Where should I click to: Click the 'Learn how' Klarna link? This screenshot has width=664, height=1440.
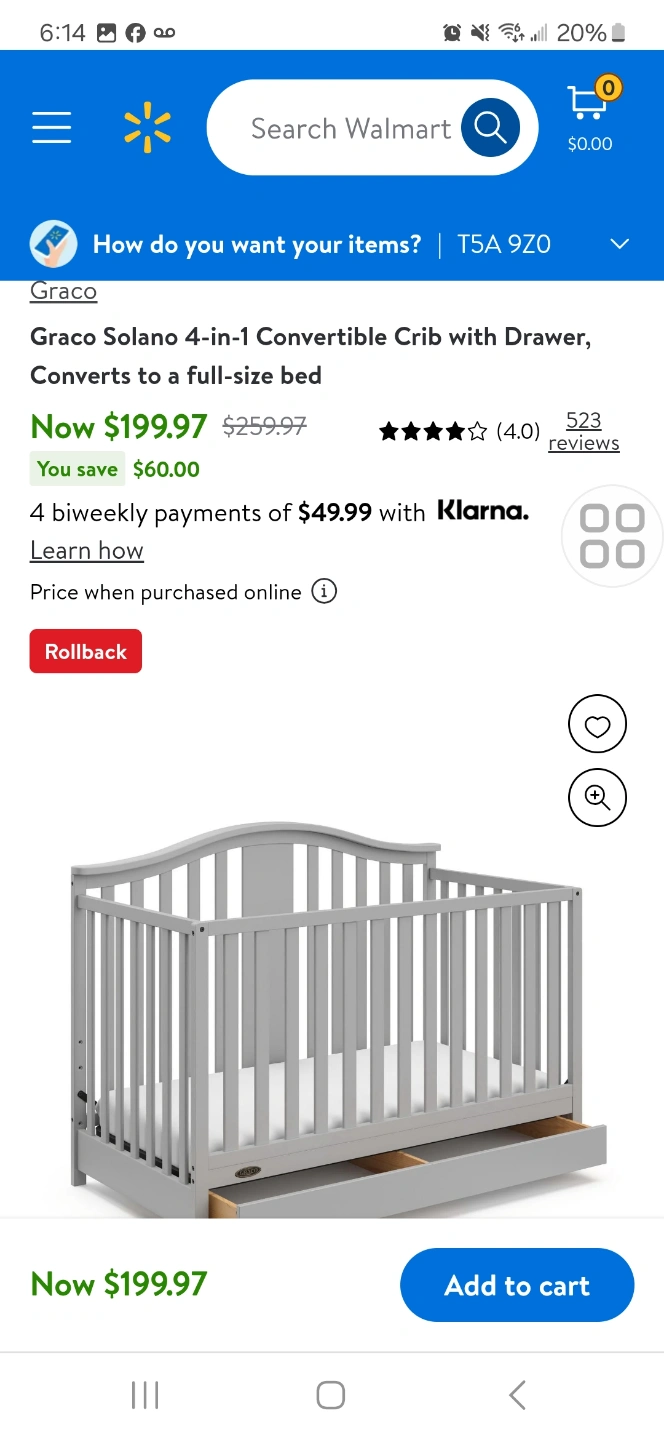pos(86,550)
